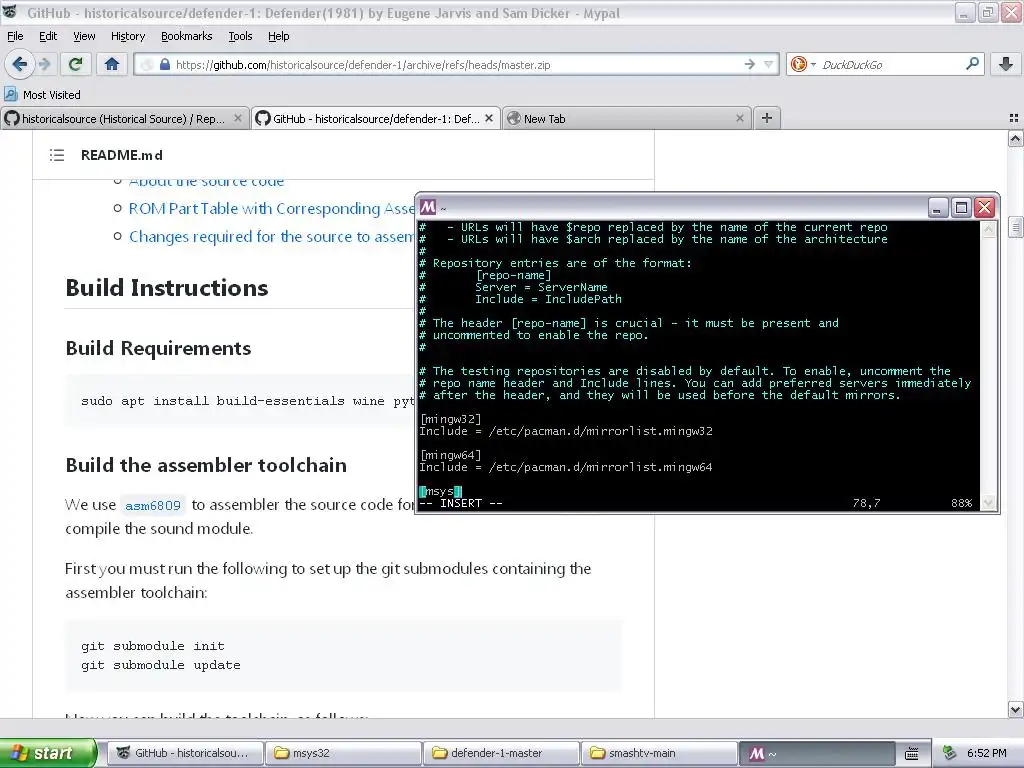
Task: Click the Most Visited bookmark icon
Action: click(x=10, y=95)
